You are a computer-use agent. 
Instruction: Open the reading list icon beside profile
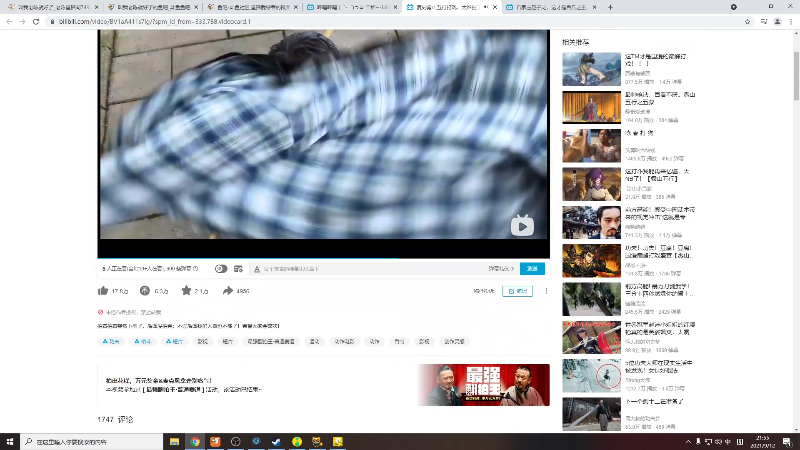[764, 21]
